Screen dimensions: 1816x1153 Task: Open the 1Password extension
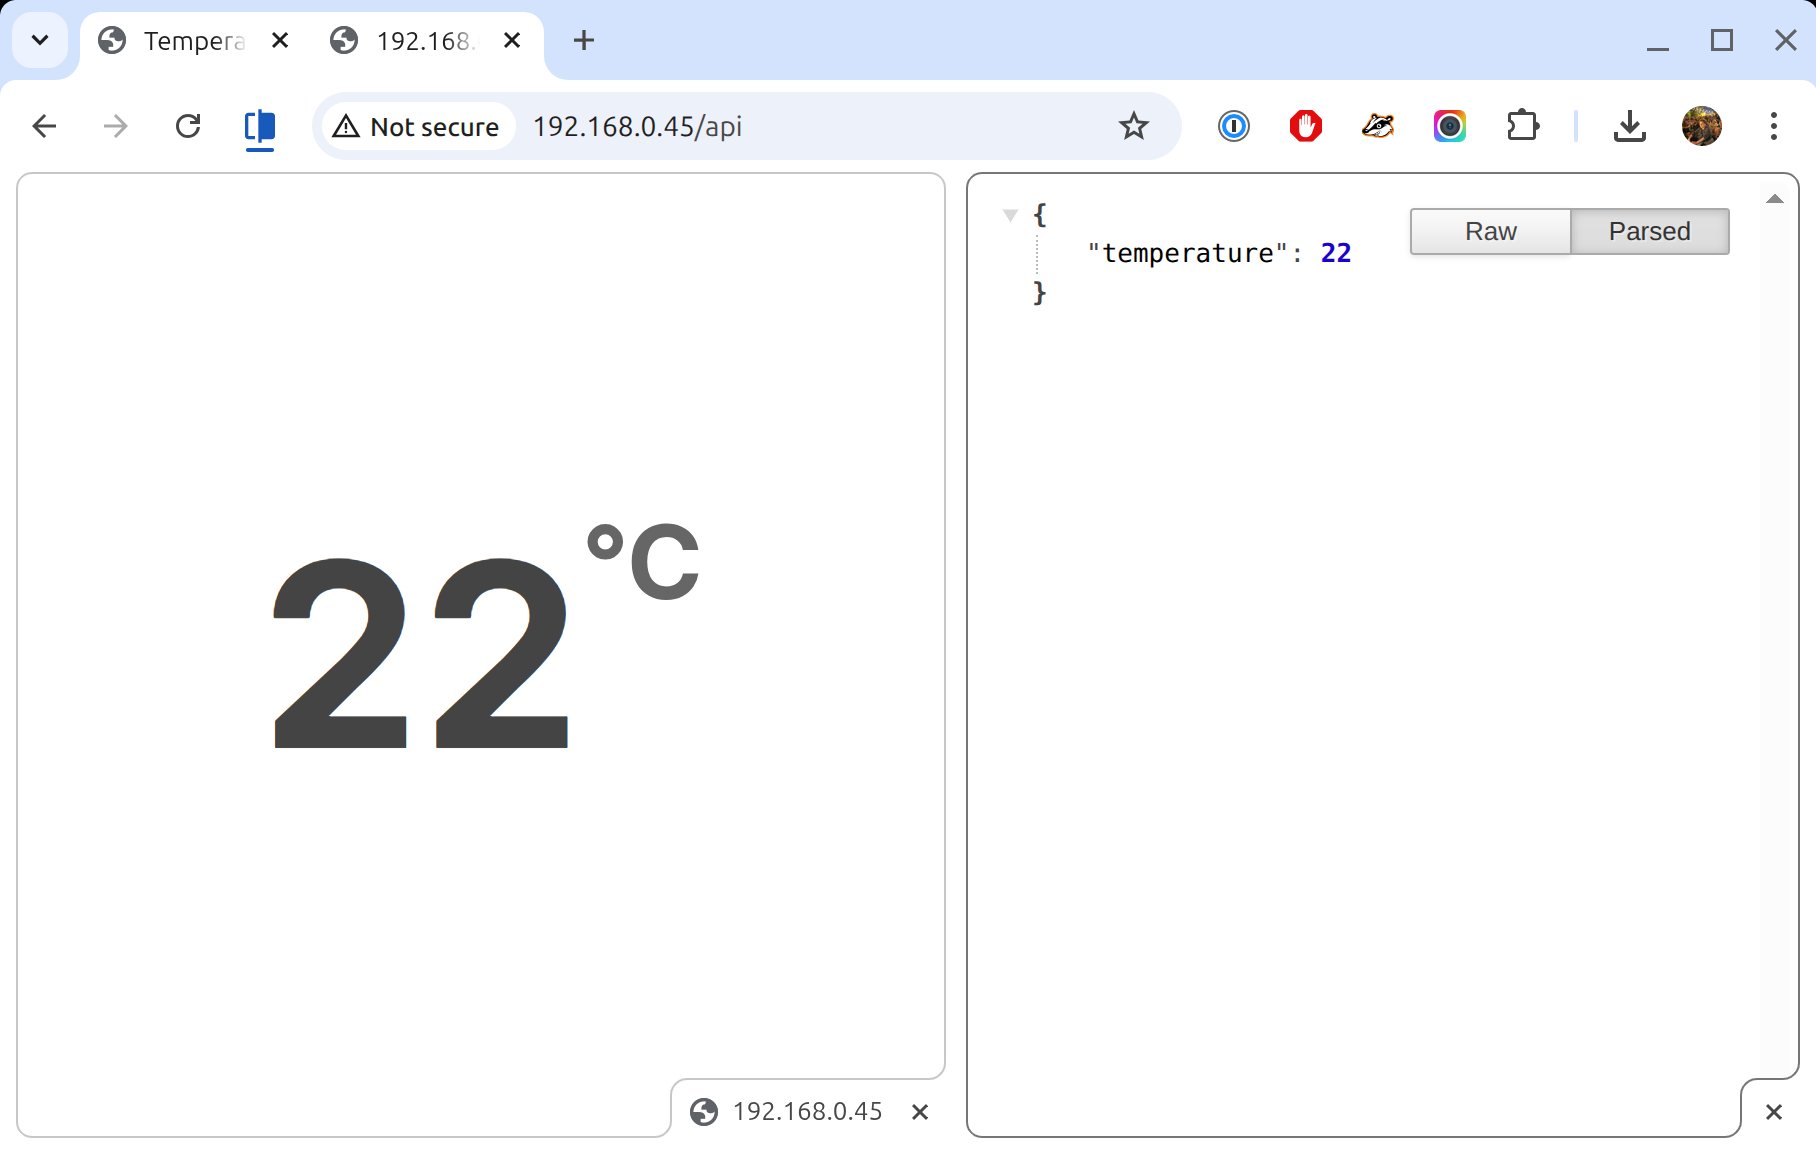(x=1233, y=127)
